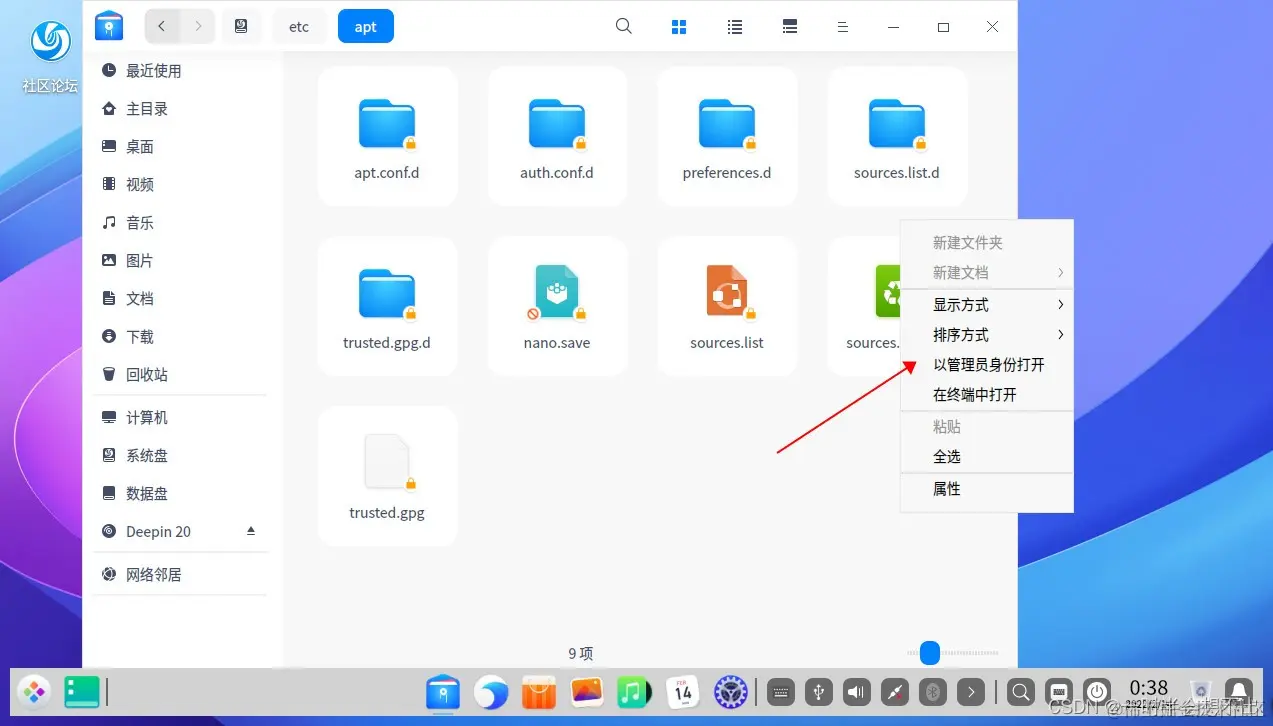Open the search icon in title bar
Image resolution: width=1273 pixels, height=726 pixels.
[x=624, y=26]
